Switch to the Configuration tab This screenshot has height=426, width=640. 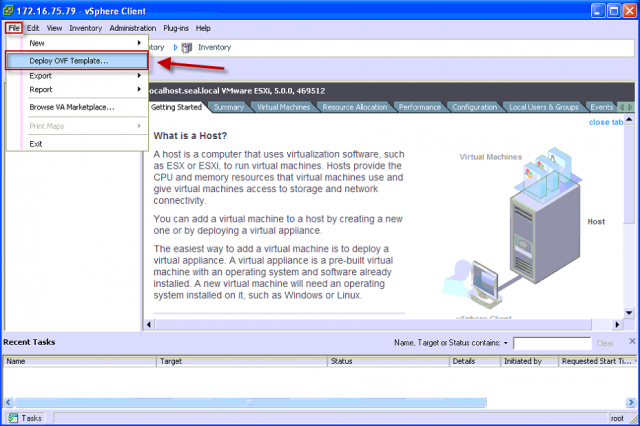[474, 107]
